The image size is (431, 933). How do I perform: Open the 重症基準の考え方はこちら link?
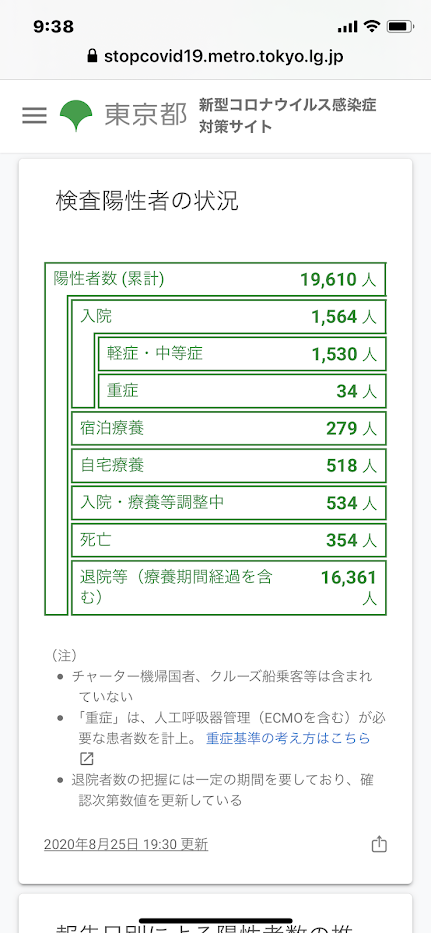[288, 738]
